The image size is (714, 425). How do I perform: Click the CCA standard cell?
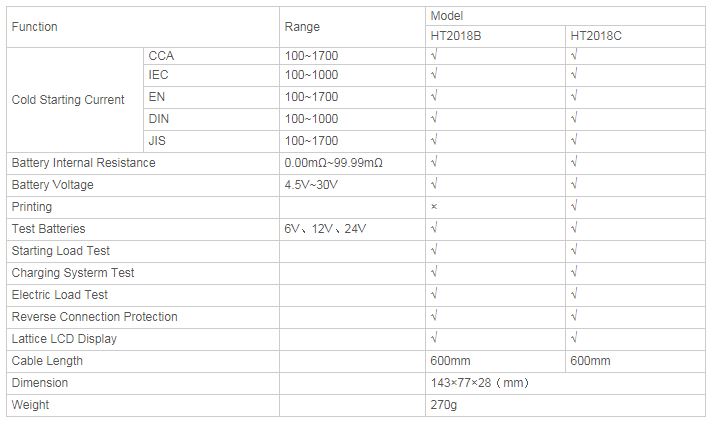[161, 56]
